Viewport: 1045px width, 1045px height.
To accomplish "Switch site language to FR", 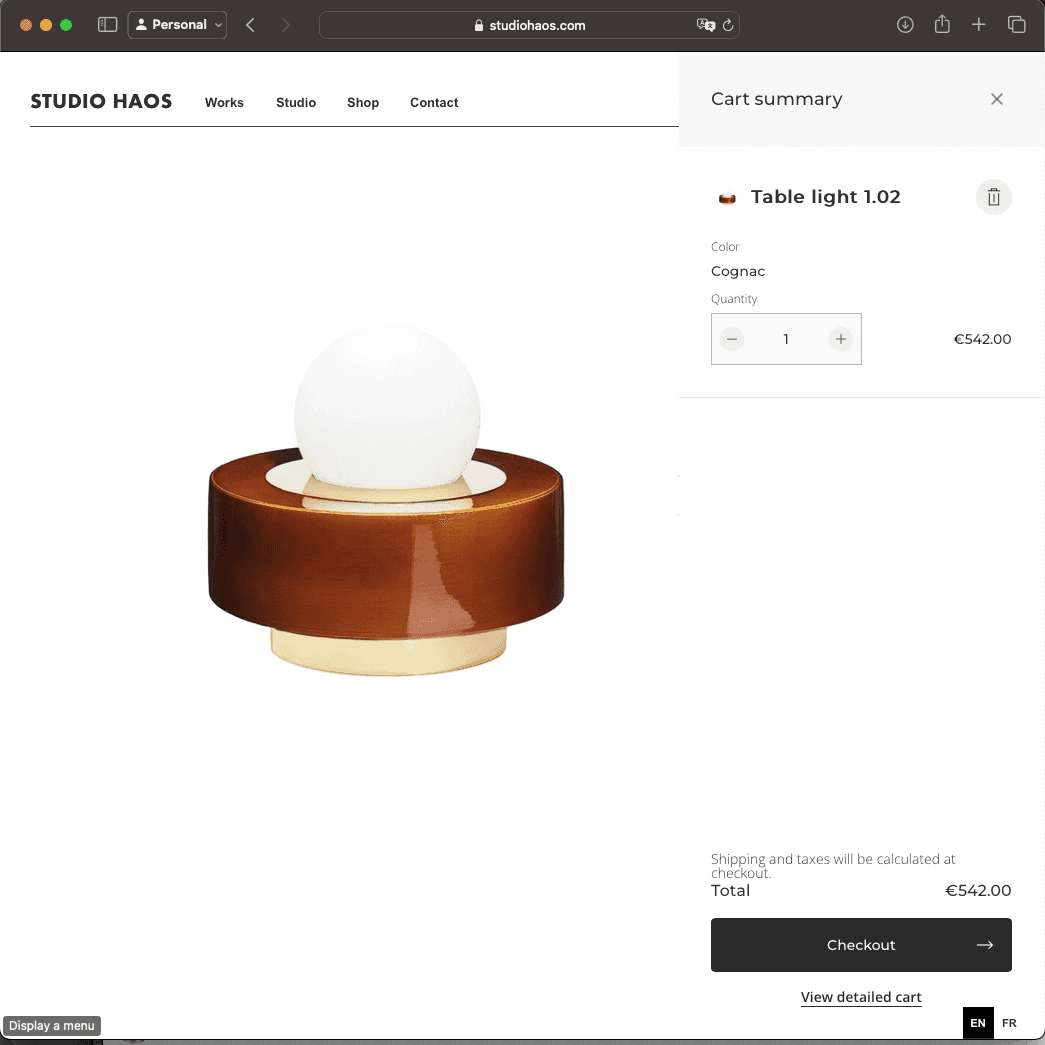I will click(1009, 1023).
